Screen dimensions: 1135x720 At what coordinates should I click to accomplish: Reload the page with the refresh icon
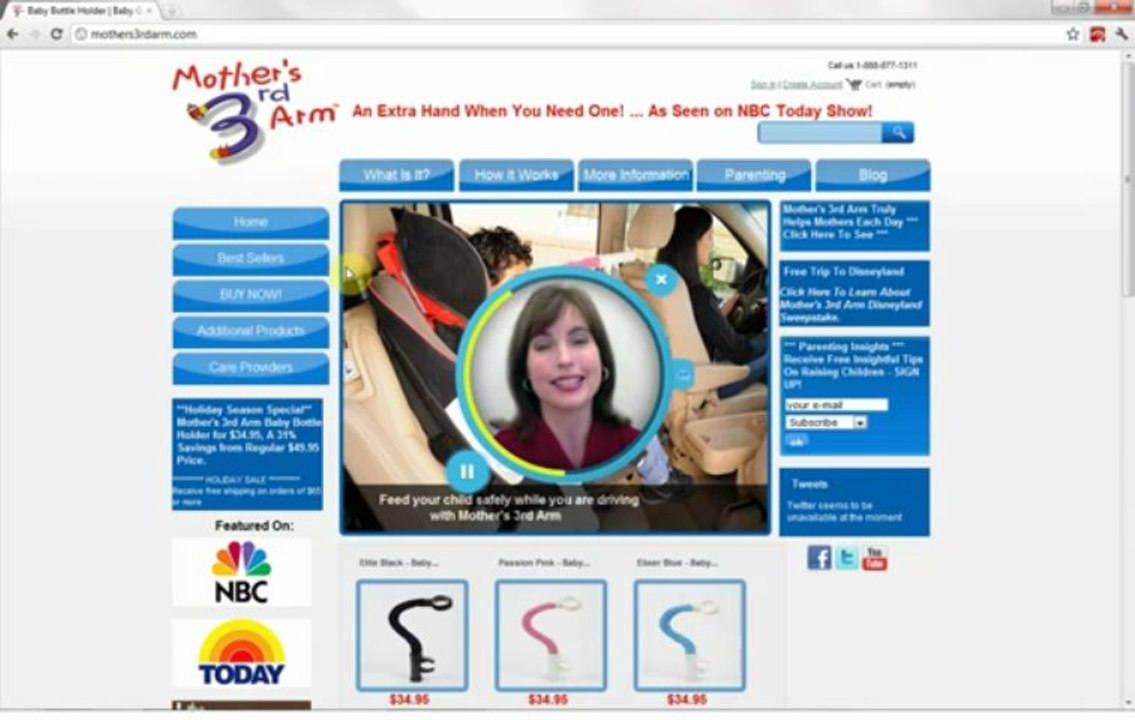[x=56, y=34]
